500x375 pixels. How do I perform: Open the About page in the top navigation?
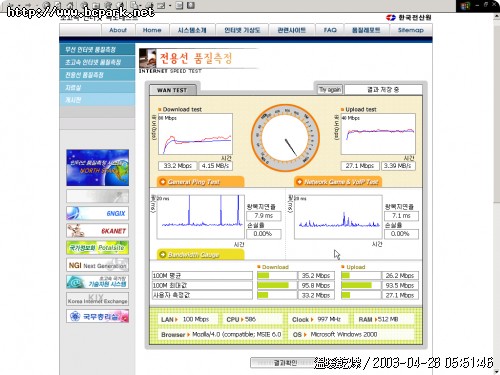(118, 30)
